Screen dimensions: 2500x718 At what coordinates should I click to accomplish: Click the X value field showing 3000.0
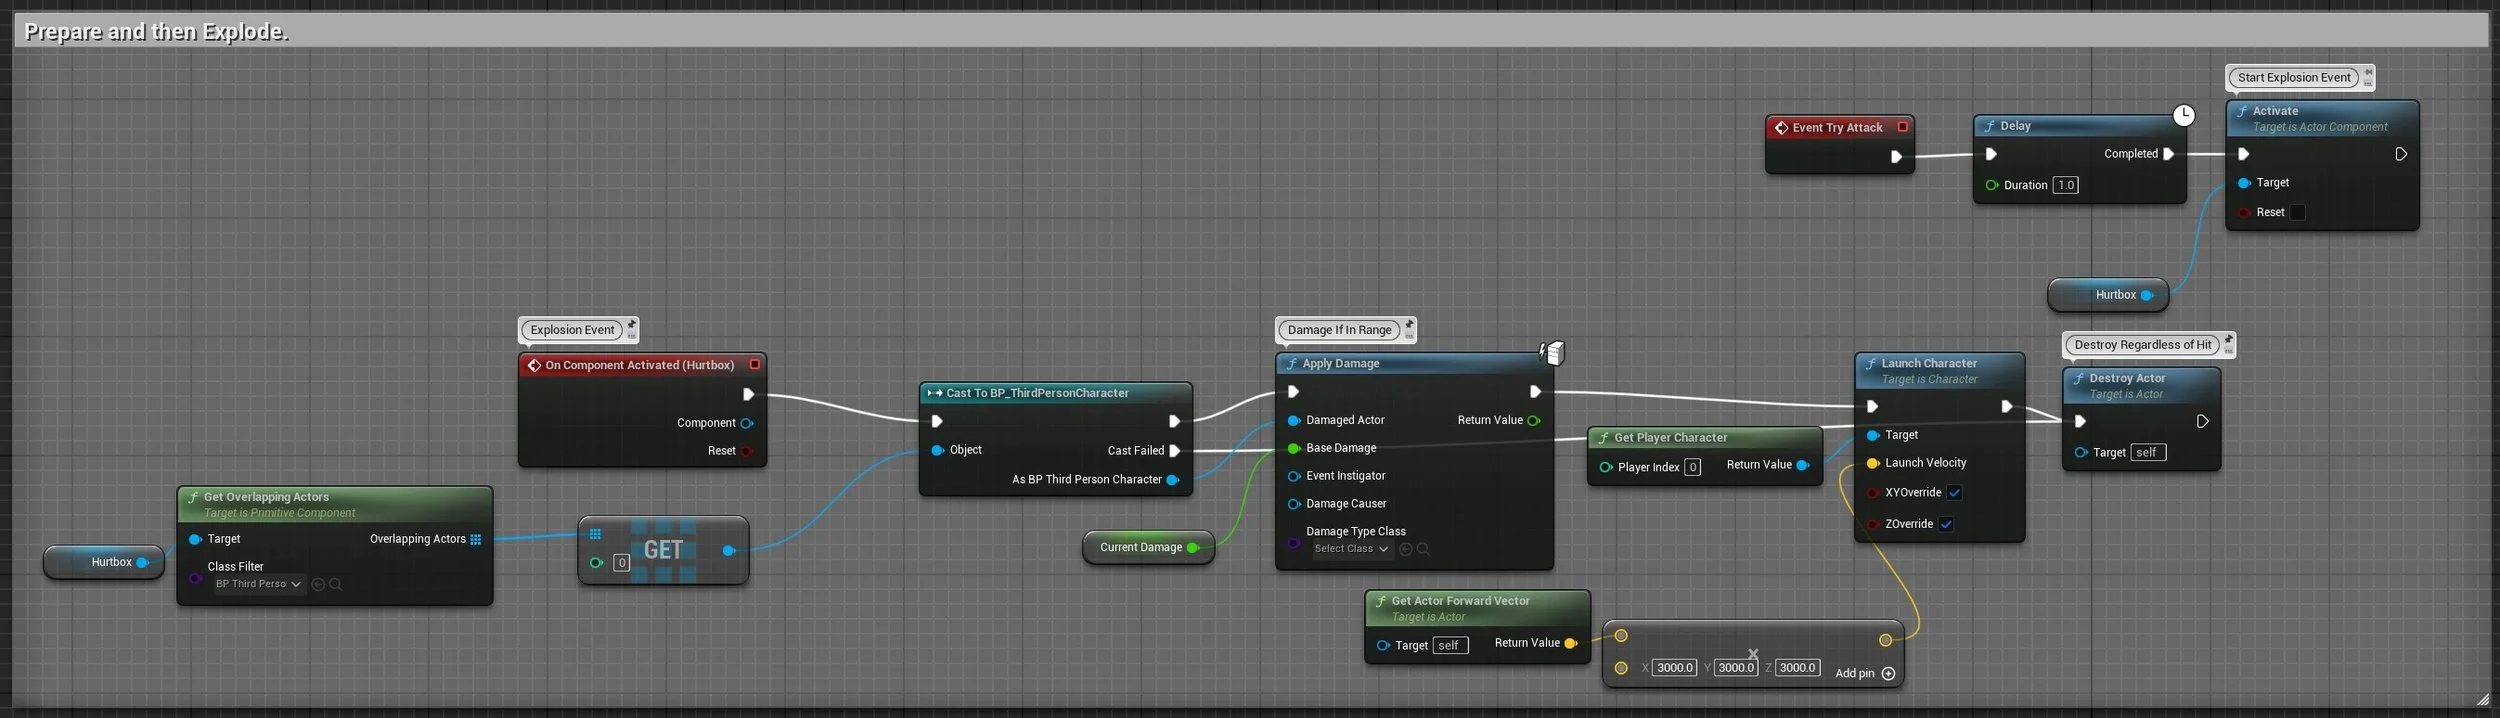1674,668
